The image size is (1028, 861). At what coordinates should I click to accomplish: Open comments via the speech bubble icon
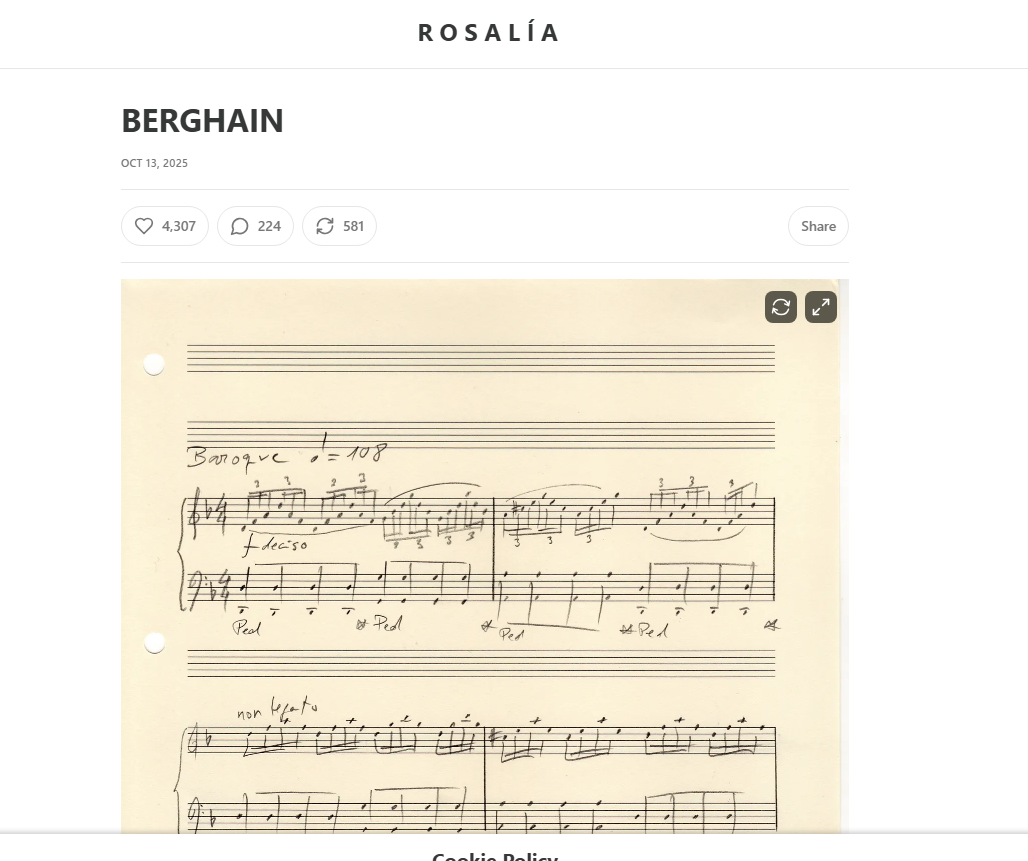pyautogui.click(x=240, y=226)
